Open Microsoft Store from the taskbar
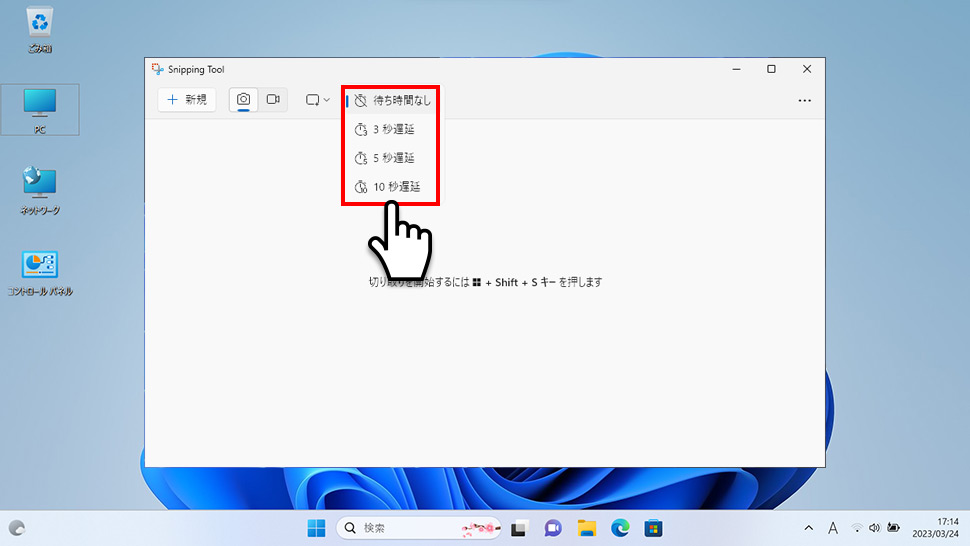Viewport: 970px width, 546px height. click(x=653, y=528)
